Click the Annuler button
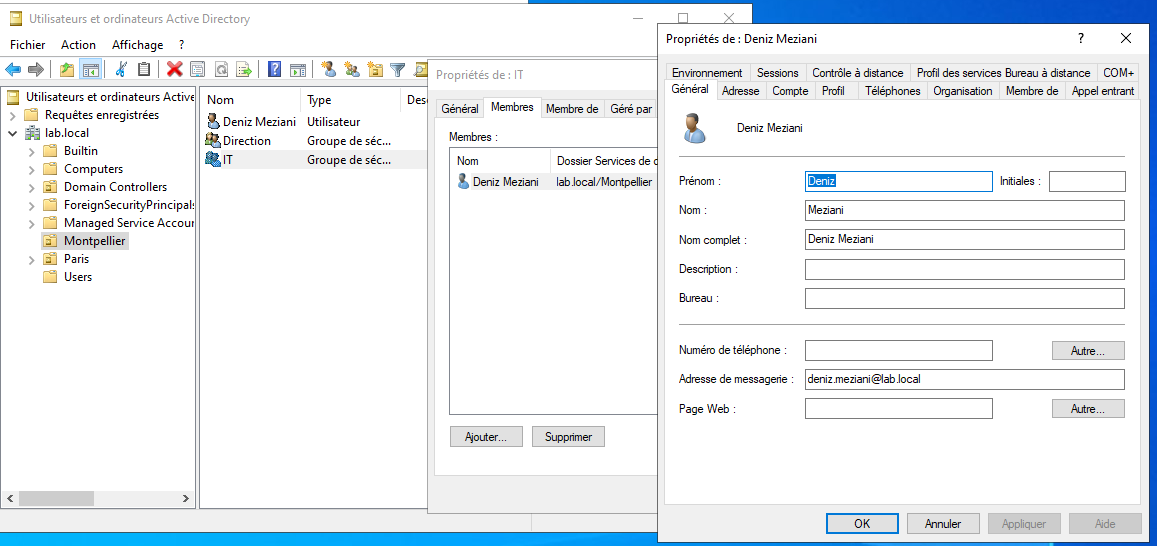This screenshot has width=1157, height=546. point(943,524)
